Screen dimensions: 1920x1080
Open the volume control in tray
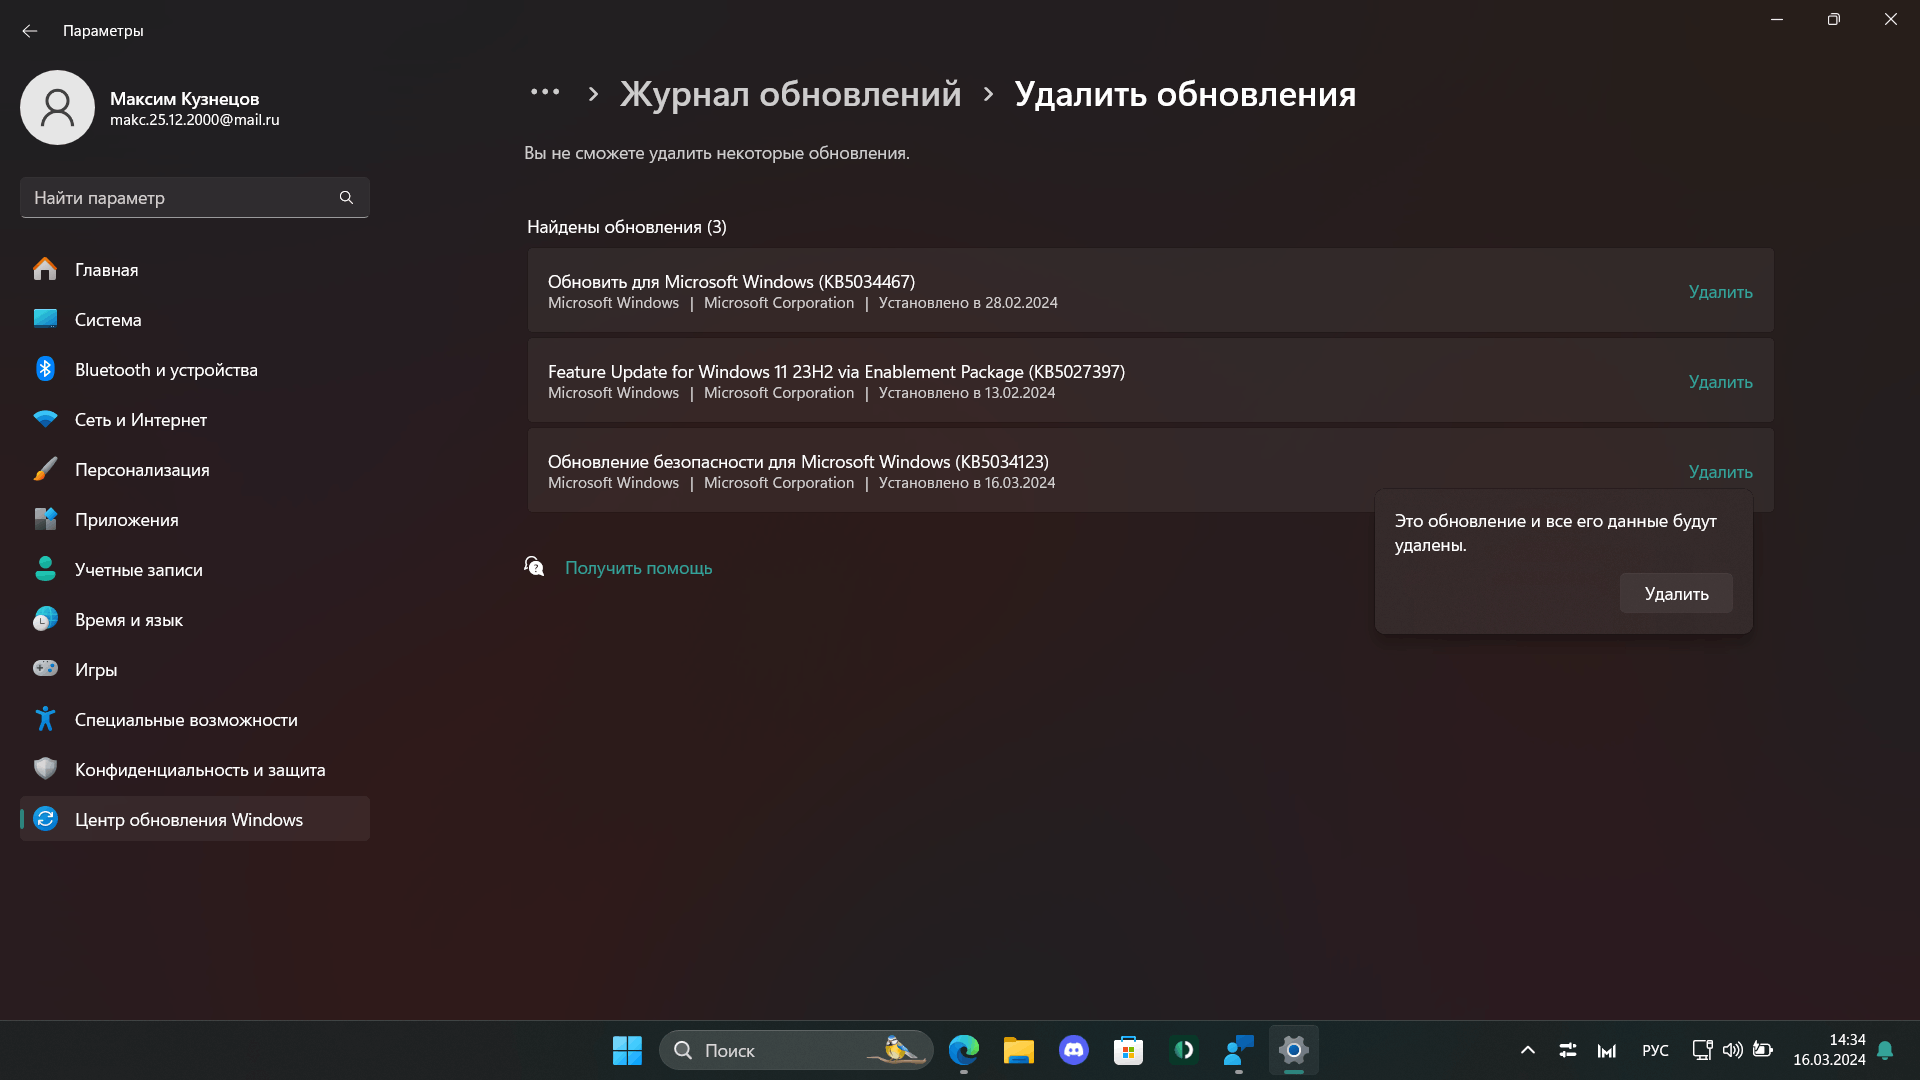[1732, 1050]
